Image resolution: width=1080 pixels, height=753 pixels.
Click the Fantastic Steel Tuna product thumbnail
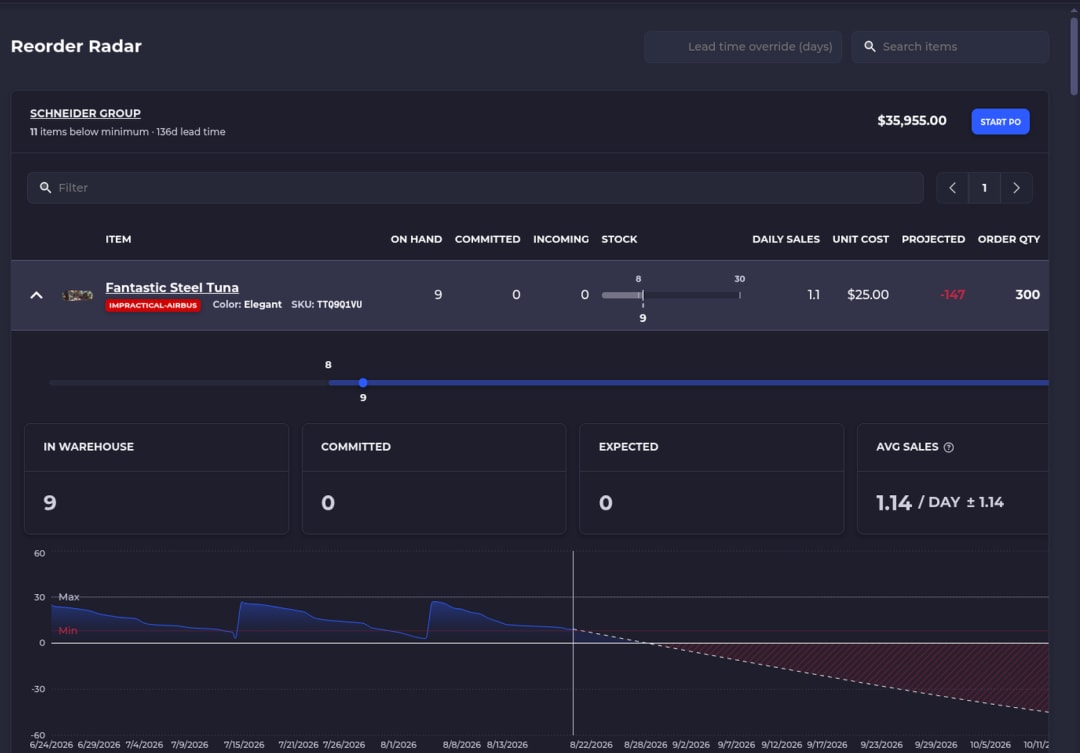77,295
